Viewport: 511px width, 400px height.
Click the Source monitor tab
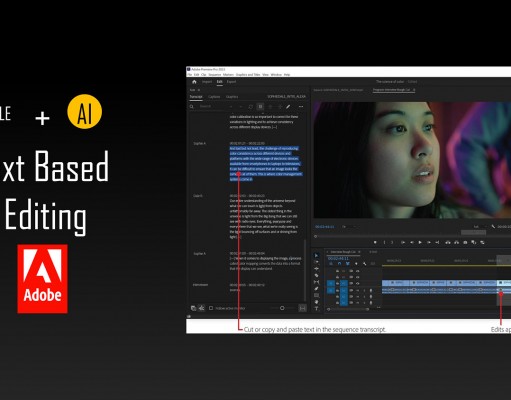338,90
